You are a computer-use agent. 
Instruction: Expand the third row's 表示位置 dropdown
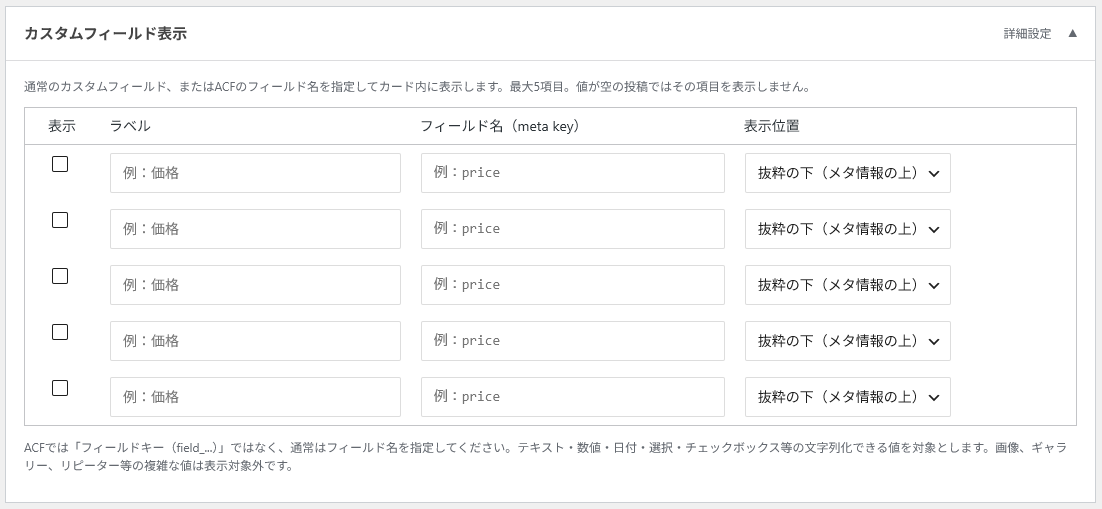pyautogui.click(x=848, y=285)
